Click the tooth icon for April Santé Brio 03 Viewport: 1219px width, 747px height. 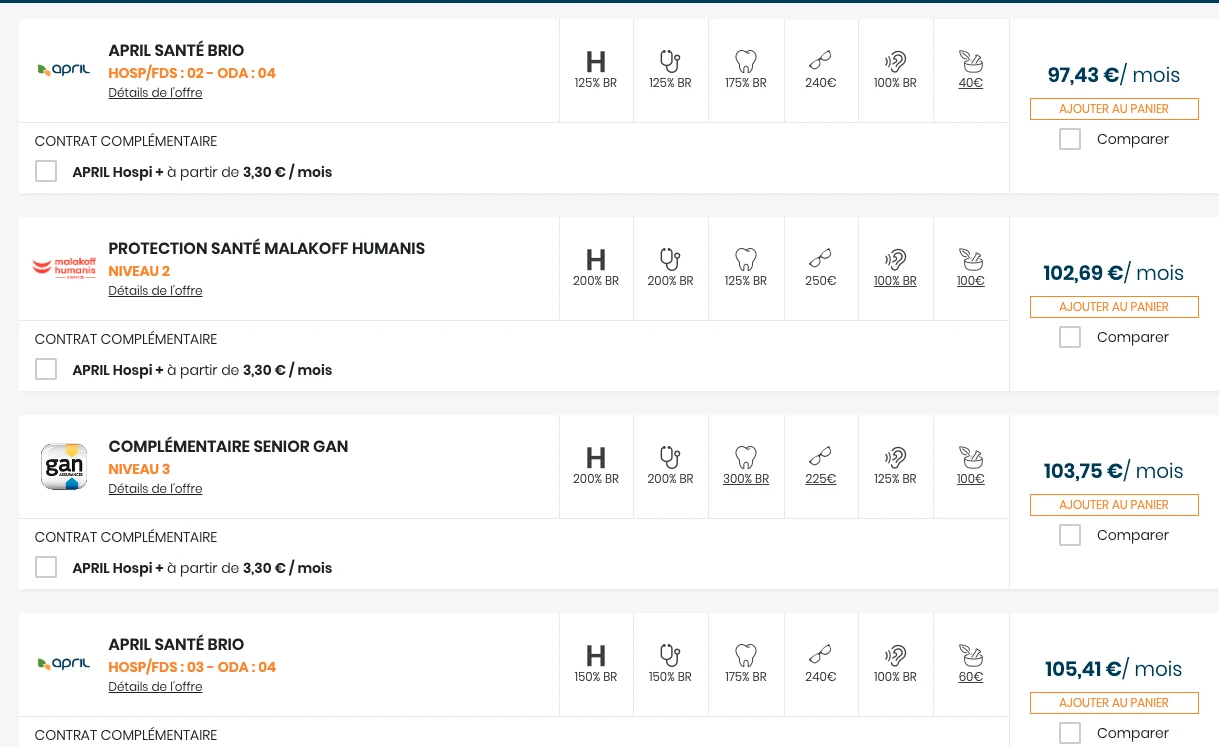tap(746, 655)
